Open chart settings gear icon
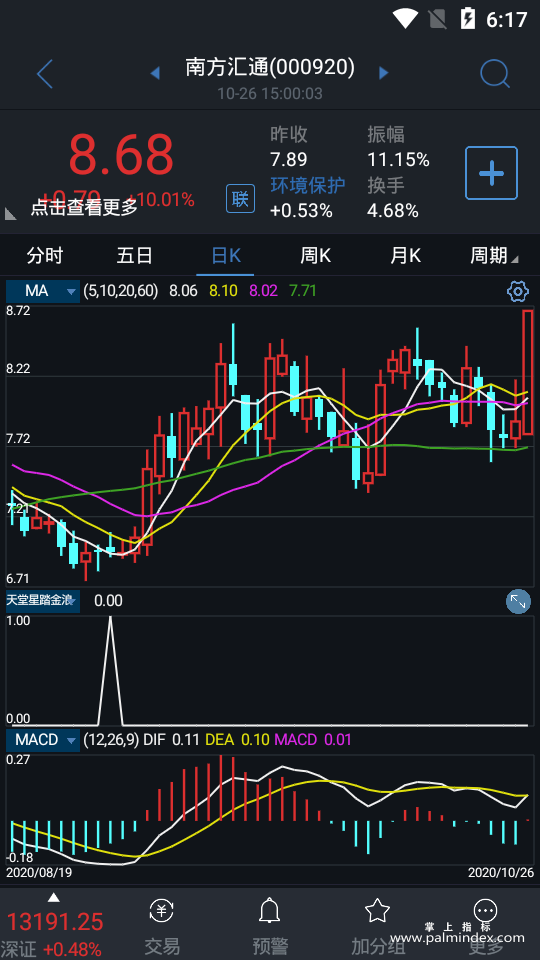Image resolution: width=540 pixels, height=960 pixels. point(518,291)
